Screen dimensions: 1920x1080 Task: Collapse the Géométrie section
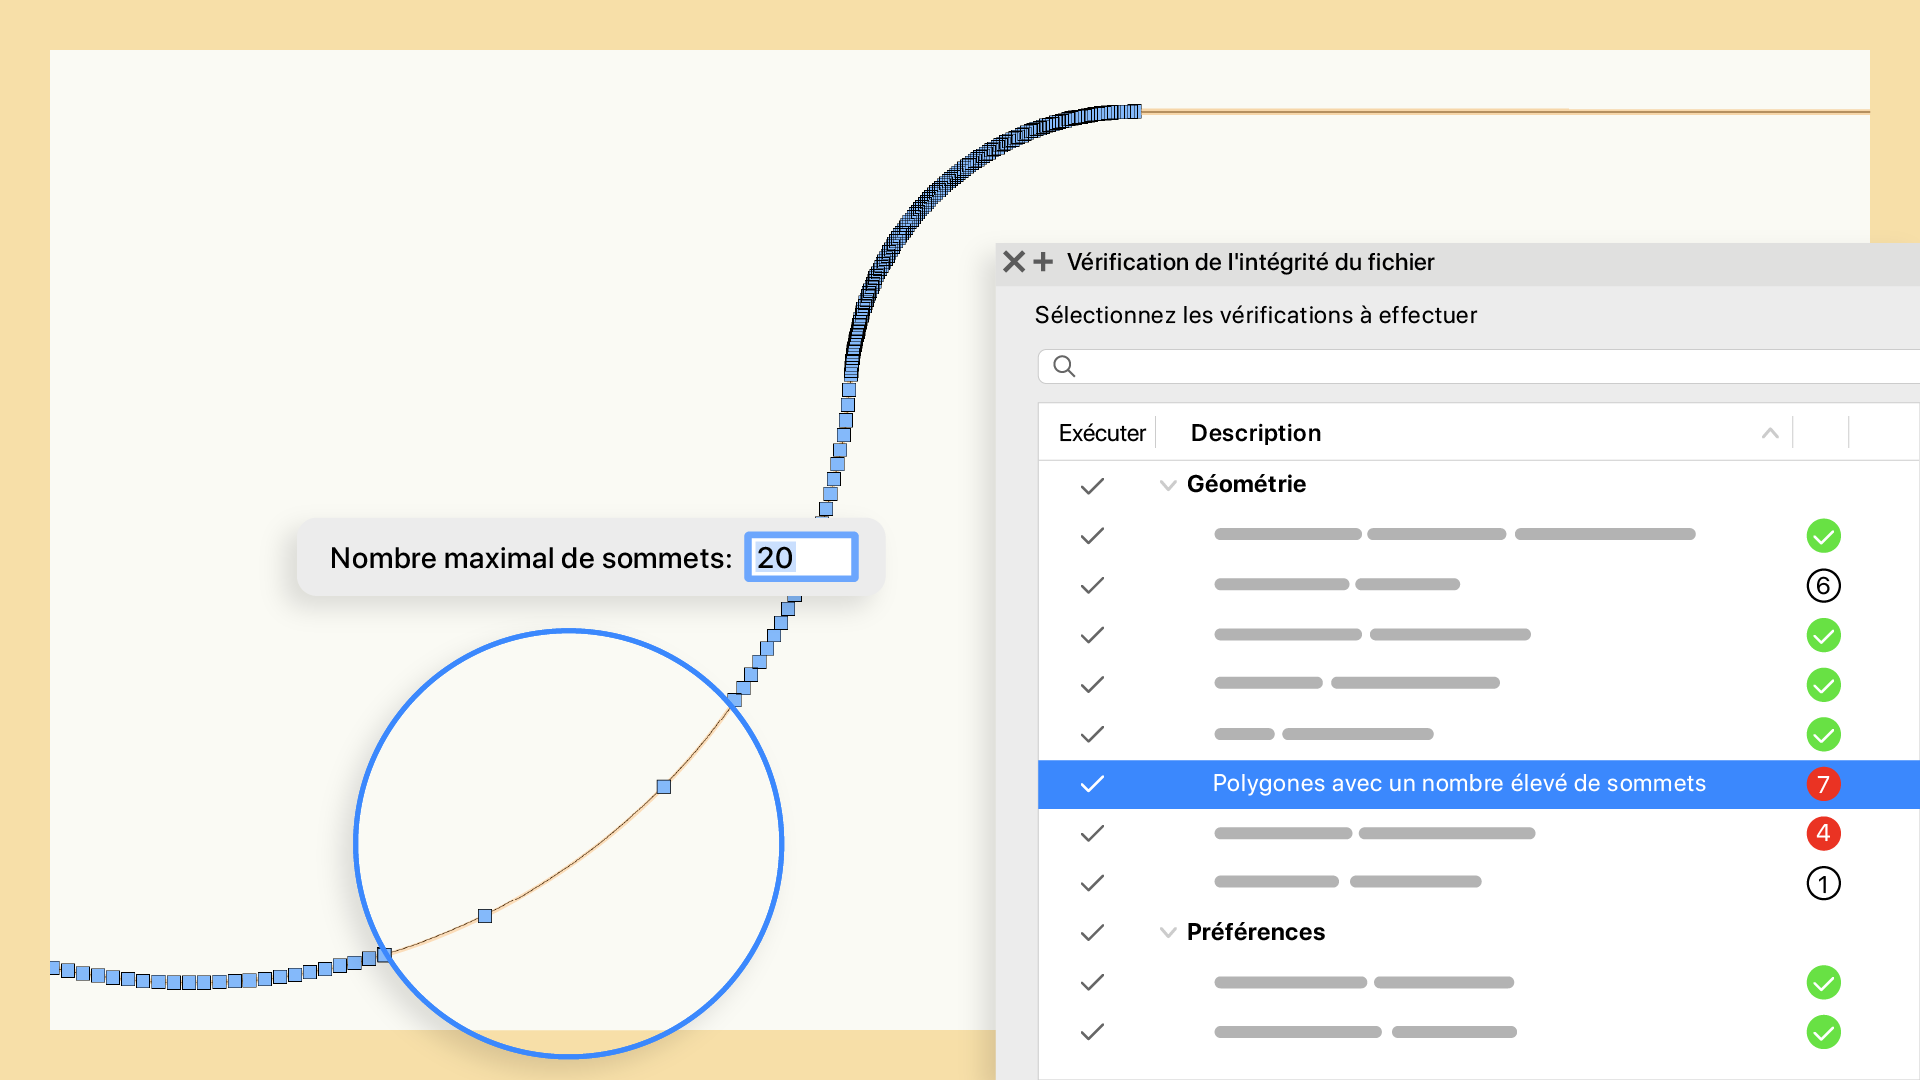click(x=1167, y=486)
